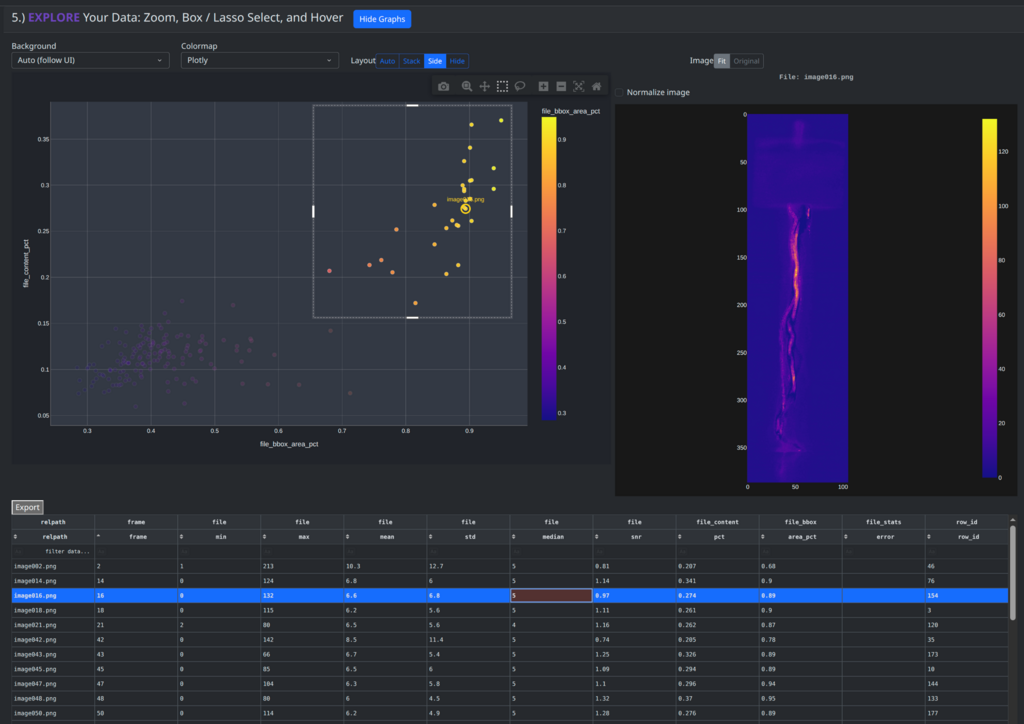
Task: Select the image018.png table row
Action: pos(509,610)
